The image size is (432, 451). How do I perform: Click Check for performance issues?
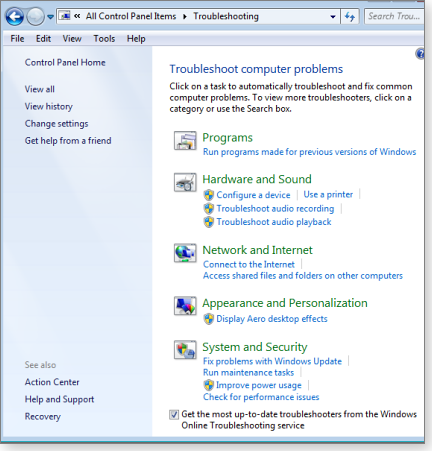[261, 397]
